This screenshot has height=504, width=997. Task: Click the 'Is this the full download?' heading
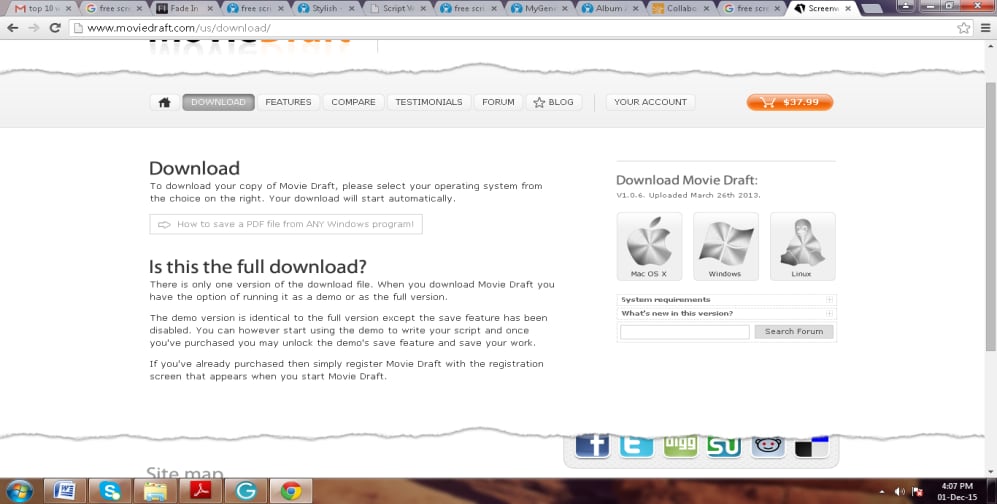pos(258,266)
